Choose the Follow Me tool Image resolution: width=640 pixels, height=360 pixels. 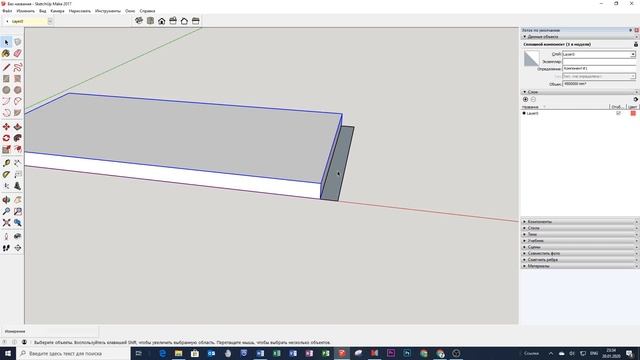tap(18, 138)
